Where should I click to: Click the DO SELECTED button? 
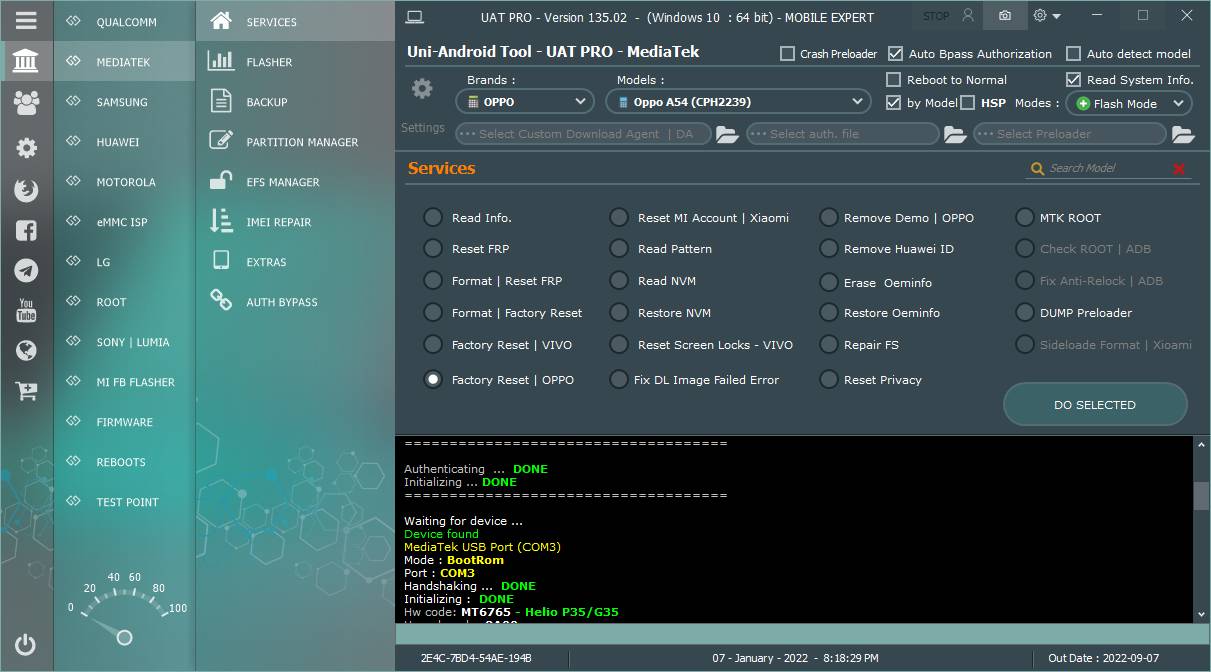pyautogui.click(x=1095, y=405)
